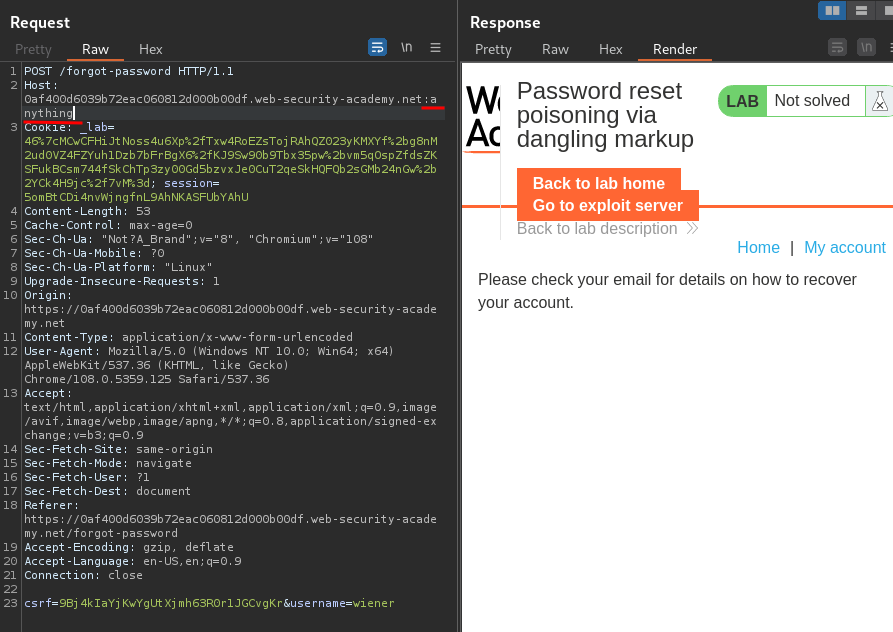Viewport: 893px width, 632px height.
Task: Click the Not solved status label
Action: [x=812, y=101]
